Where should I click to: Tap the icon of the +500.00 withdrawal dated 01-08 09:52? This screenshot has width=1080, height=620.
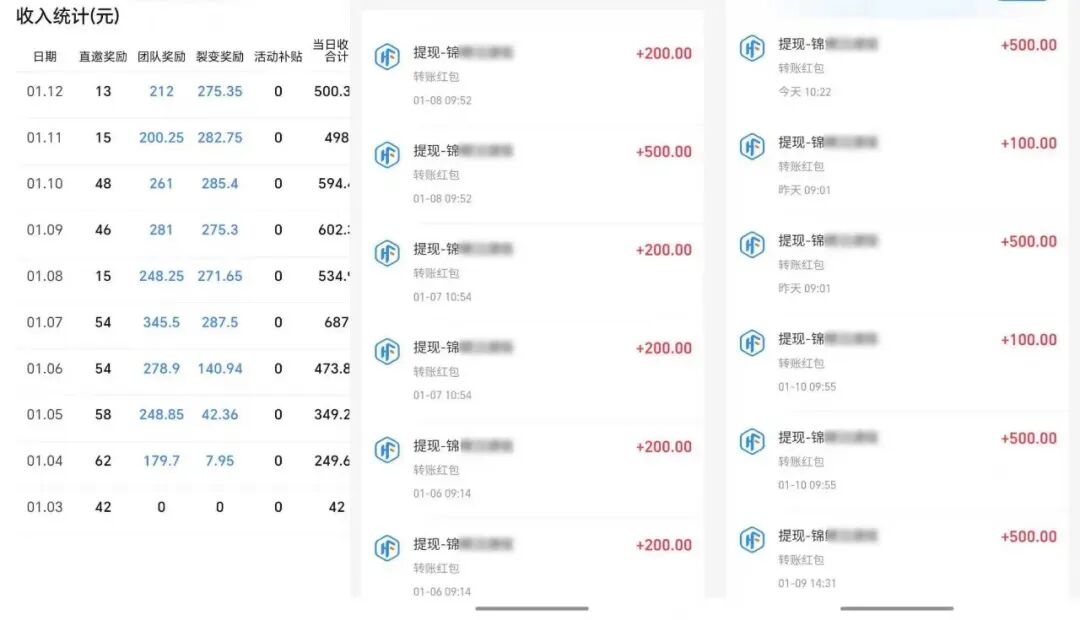click(387, 155)
